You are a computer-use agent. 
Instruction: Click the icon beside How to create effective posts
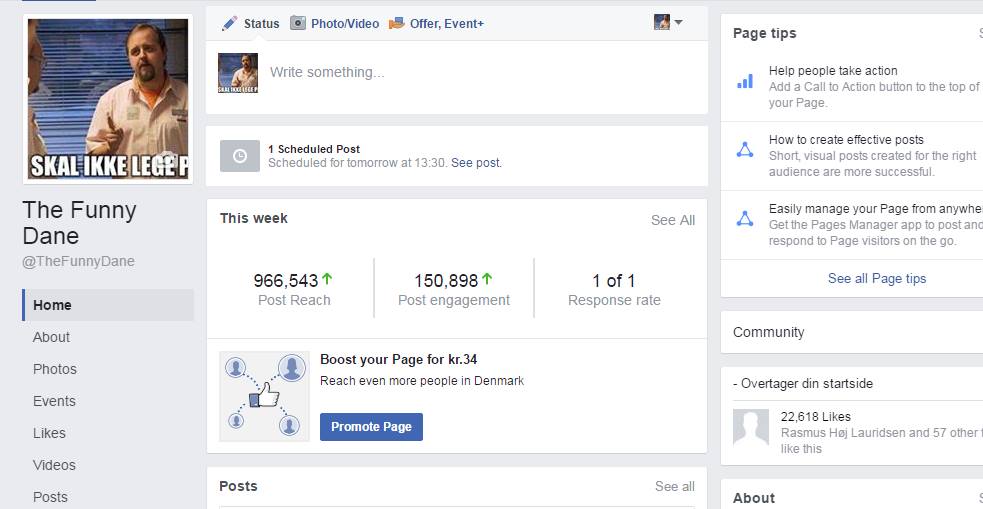[x=745, y=150]
